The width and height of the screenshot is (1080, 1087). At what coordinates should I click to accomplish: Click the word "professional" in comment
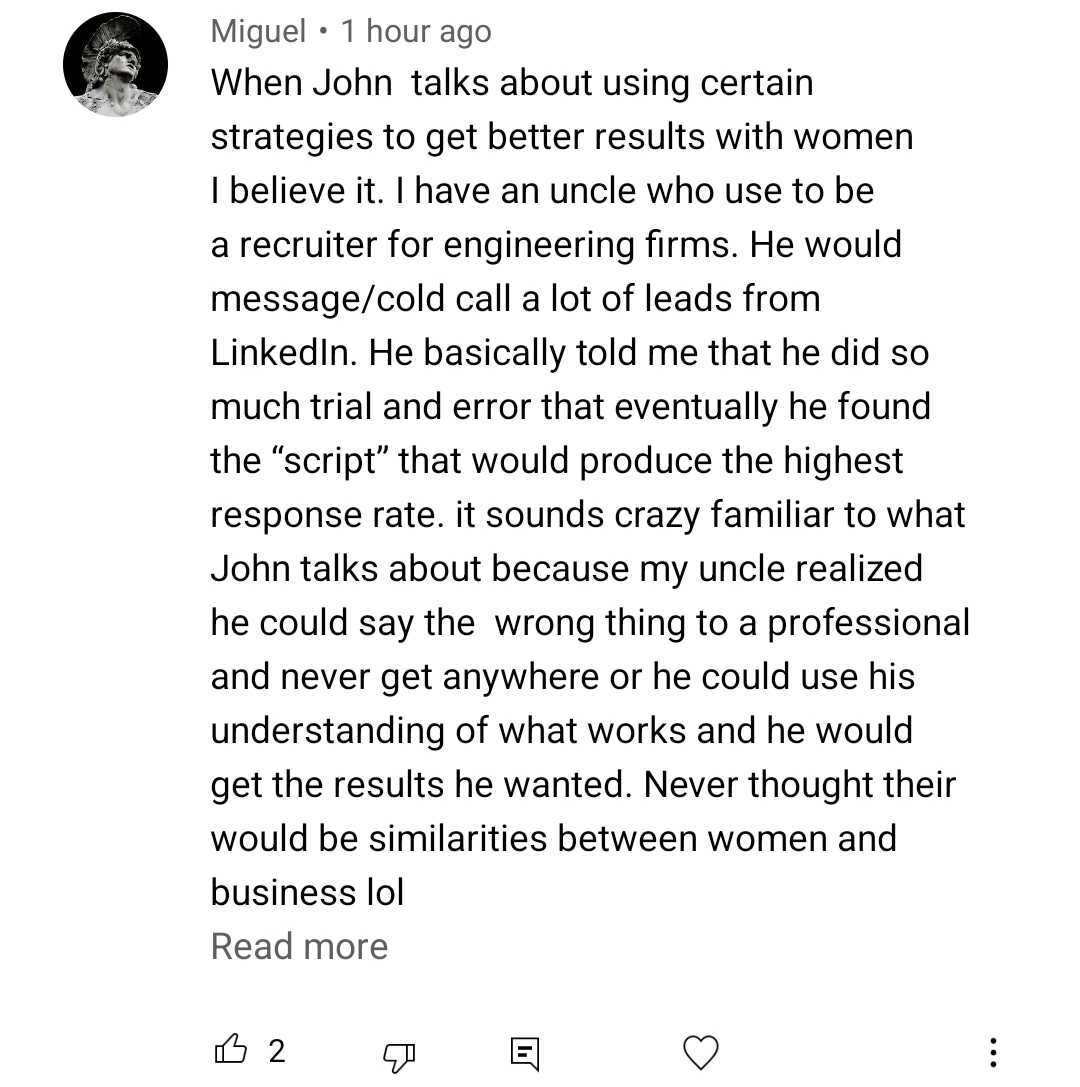pyautogui.click(x=868, y=622)
